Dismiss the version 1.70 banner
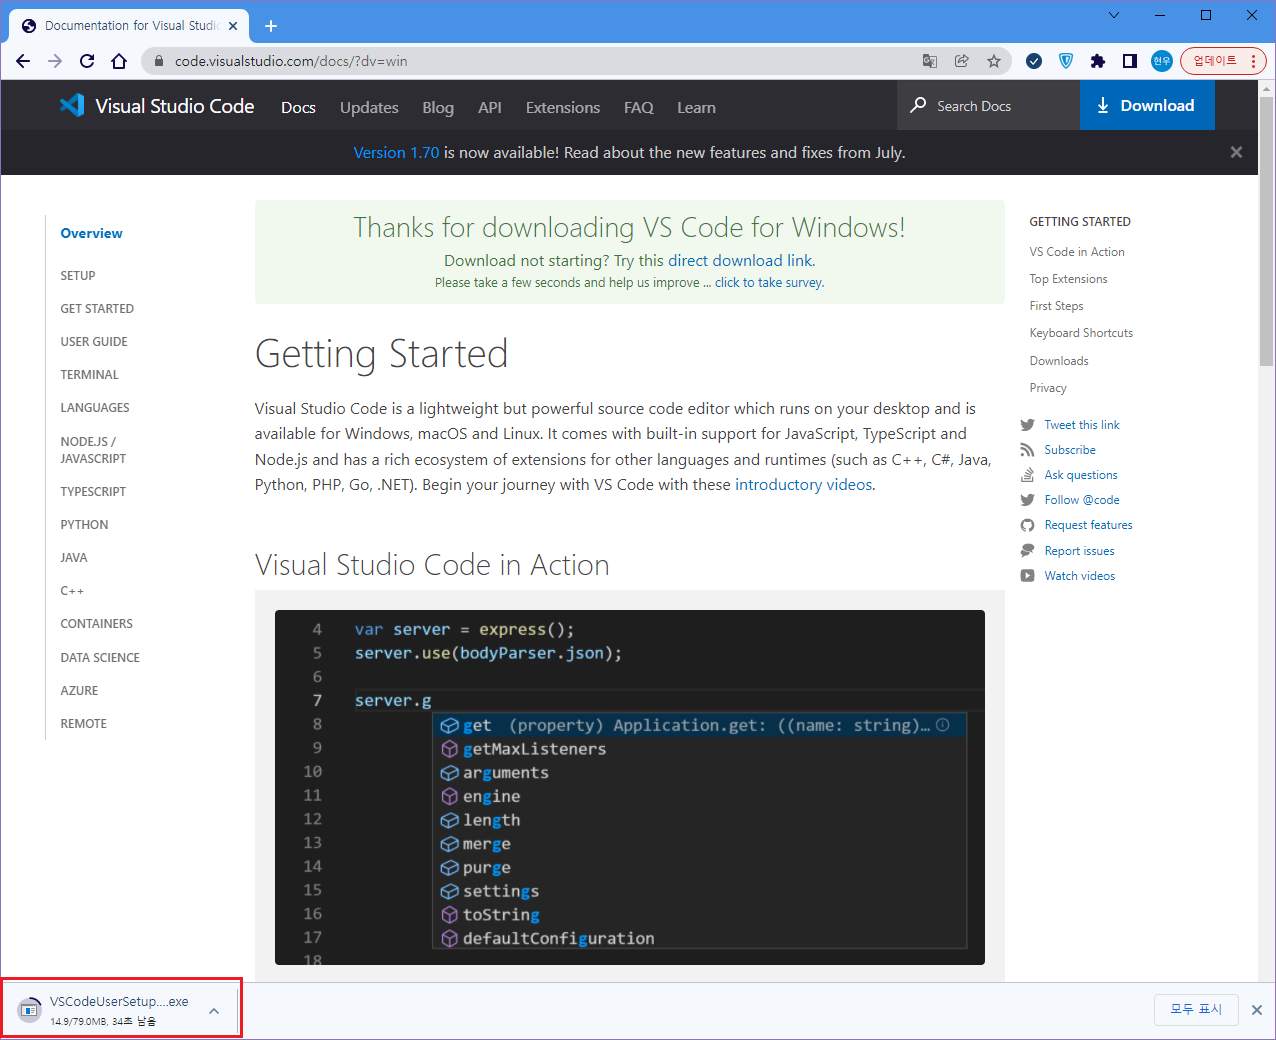This screenshot has height=1040, width=1276. coord(1236,152)
